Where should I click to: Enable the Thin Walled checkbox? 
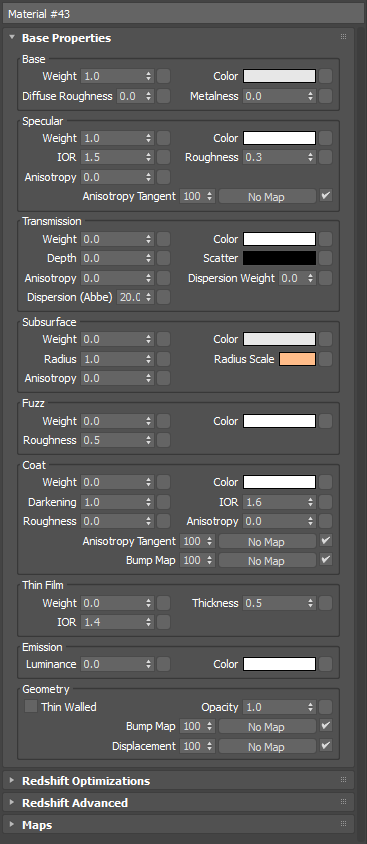point(31,707)
